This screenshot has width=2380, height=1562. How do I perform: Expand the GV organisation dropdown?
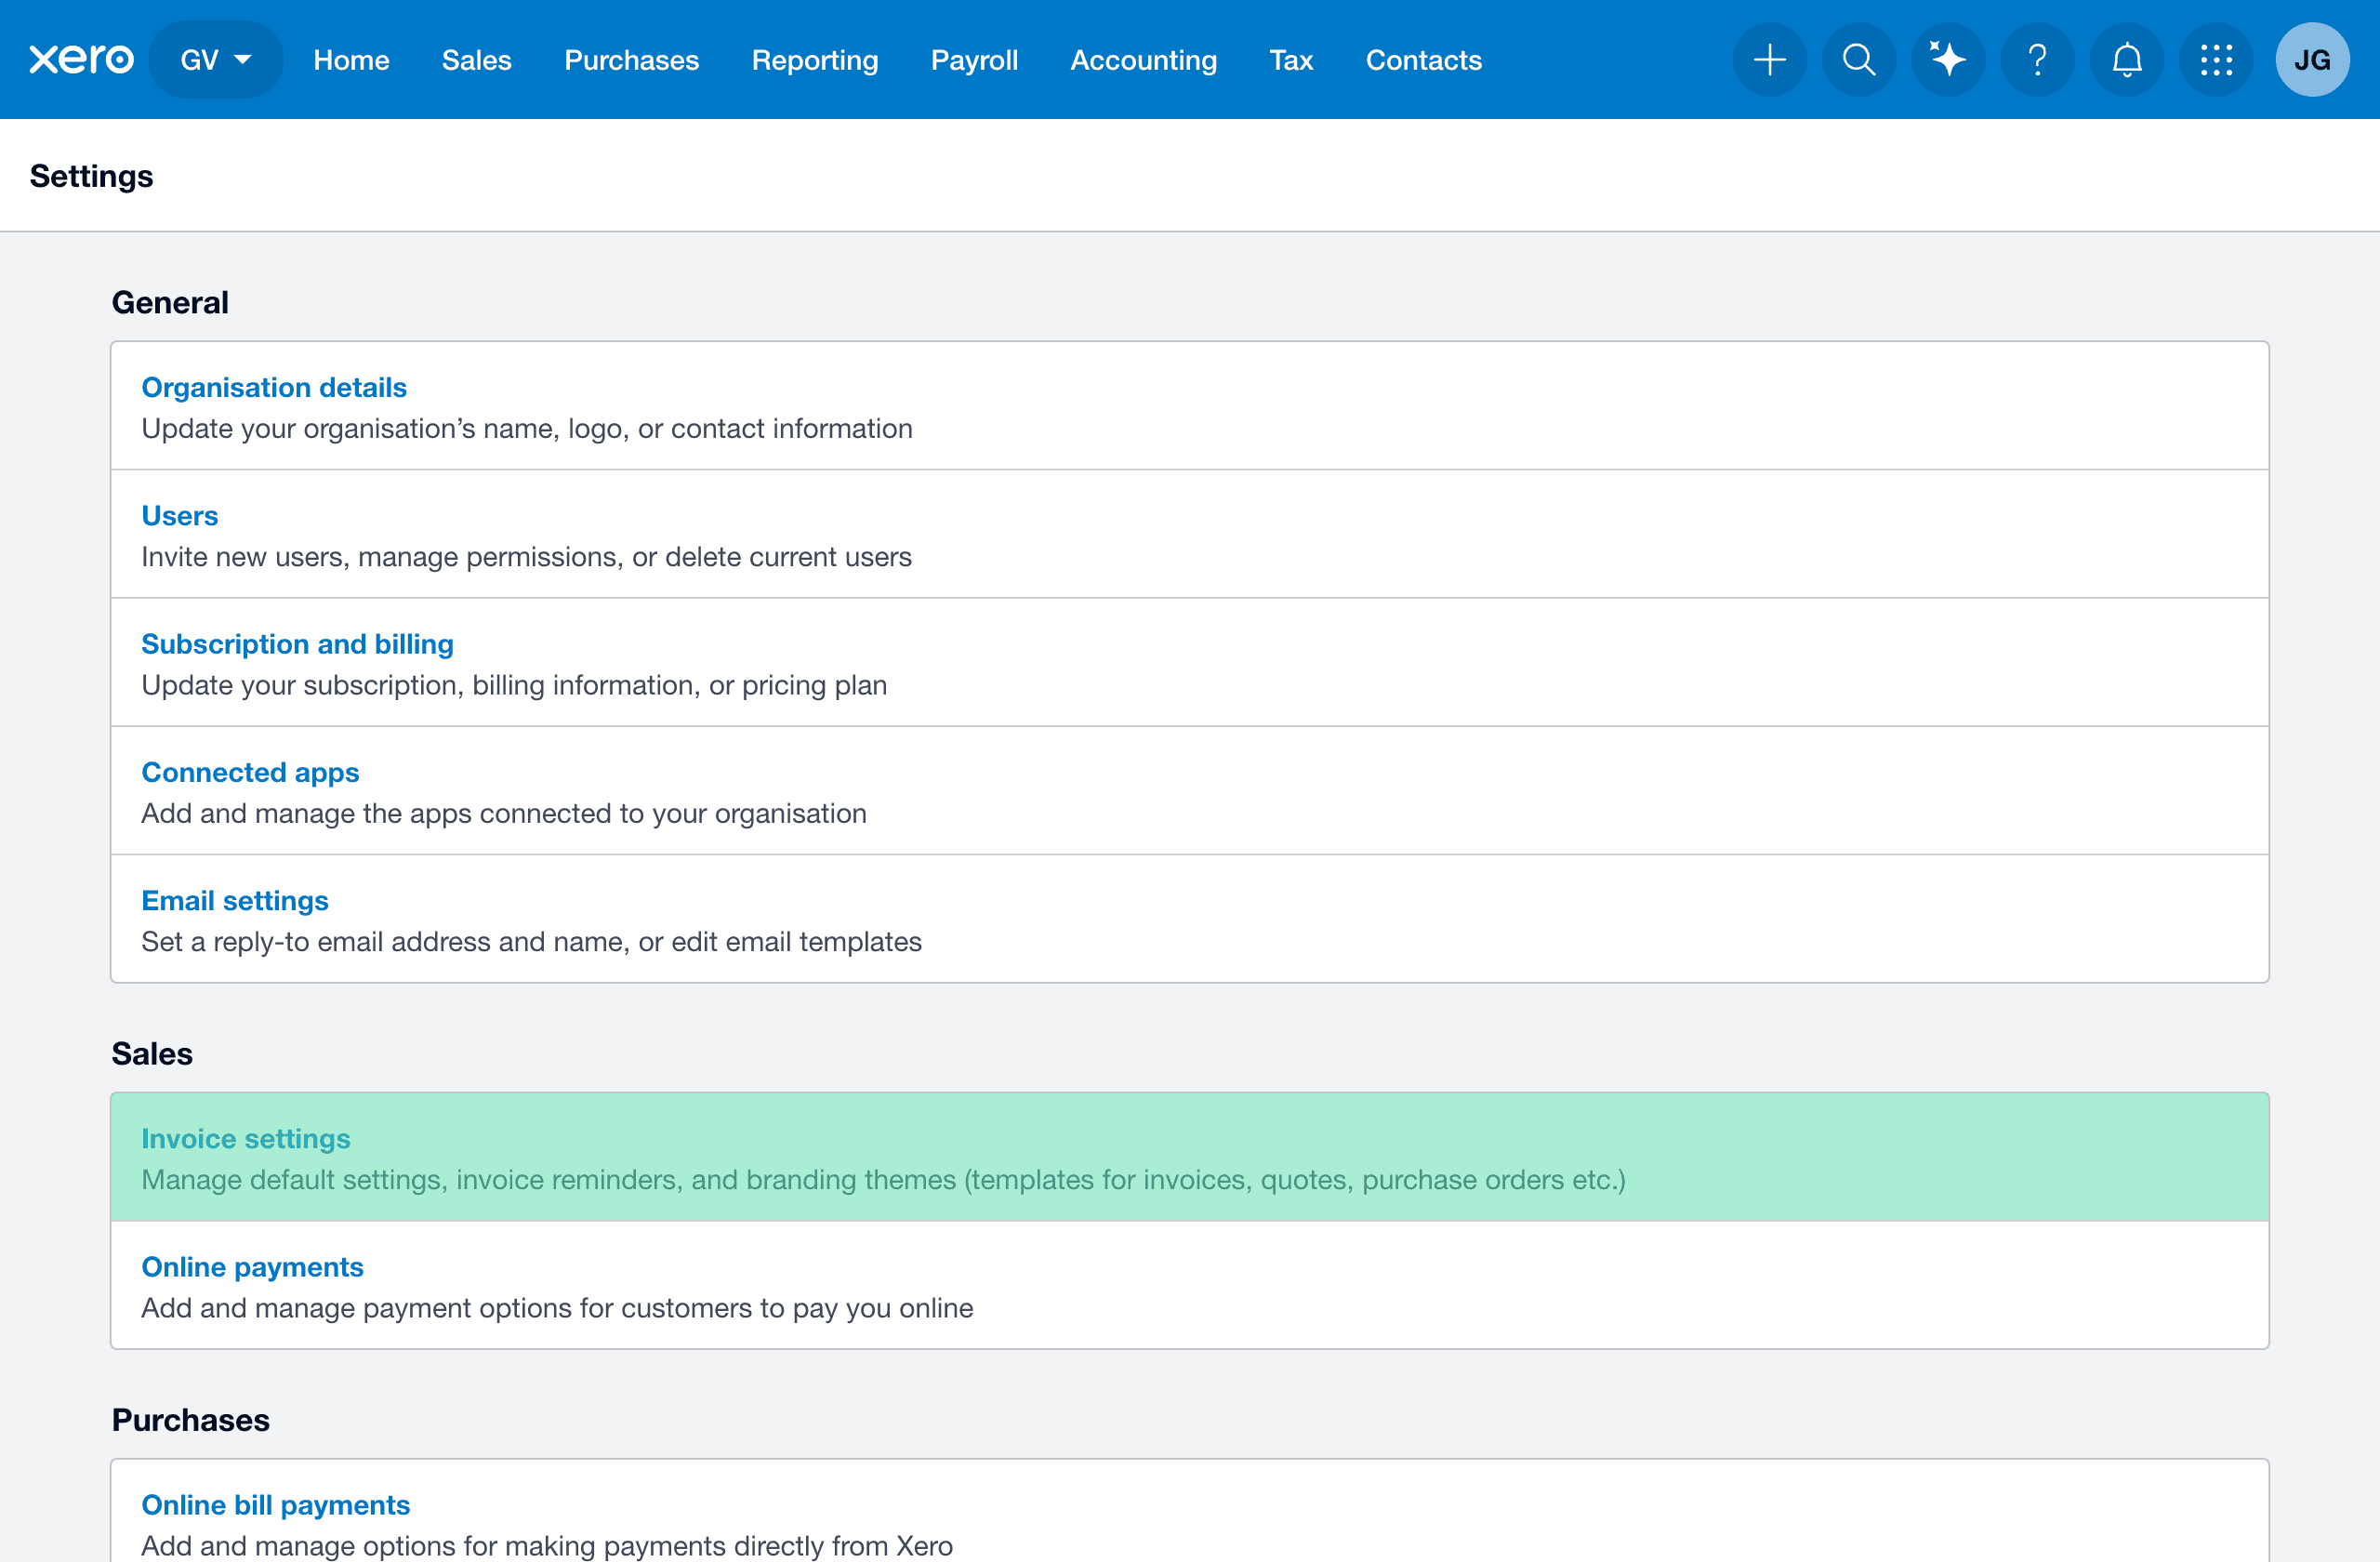(215, 60)
